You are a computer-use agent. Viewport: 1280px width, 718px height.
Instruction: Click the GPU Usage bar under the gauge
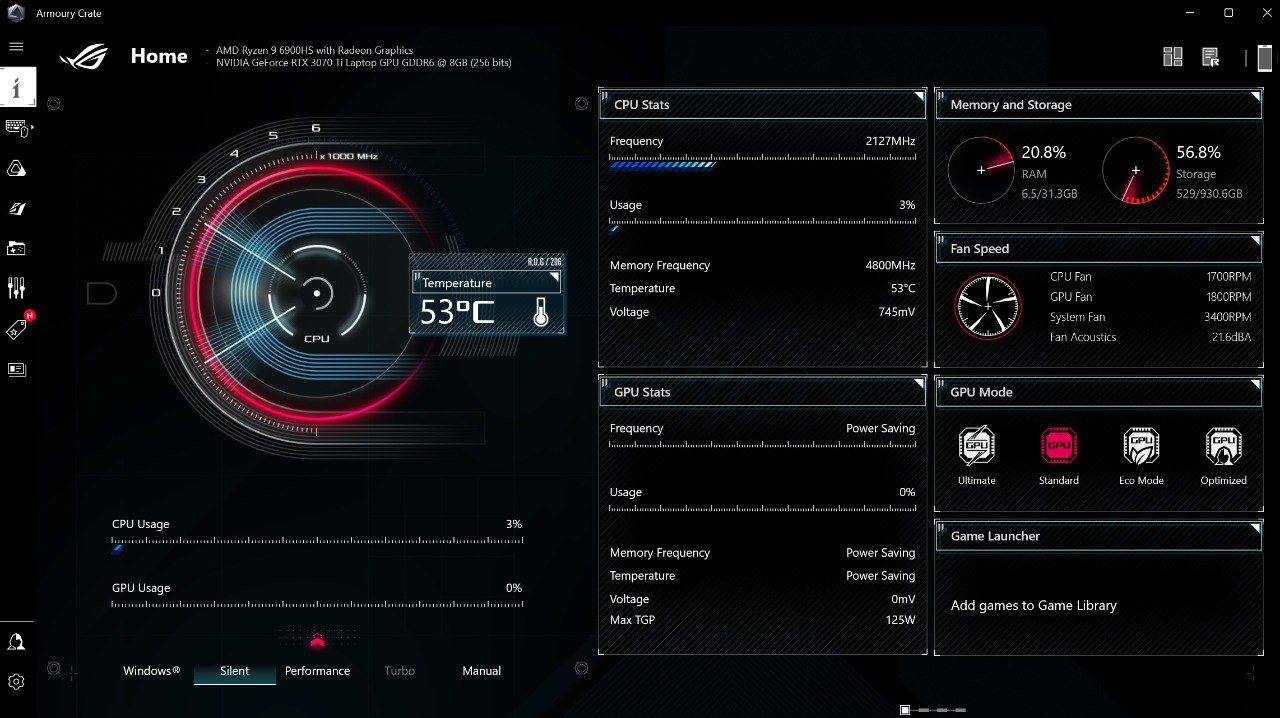317,603
